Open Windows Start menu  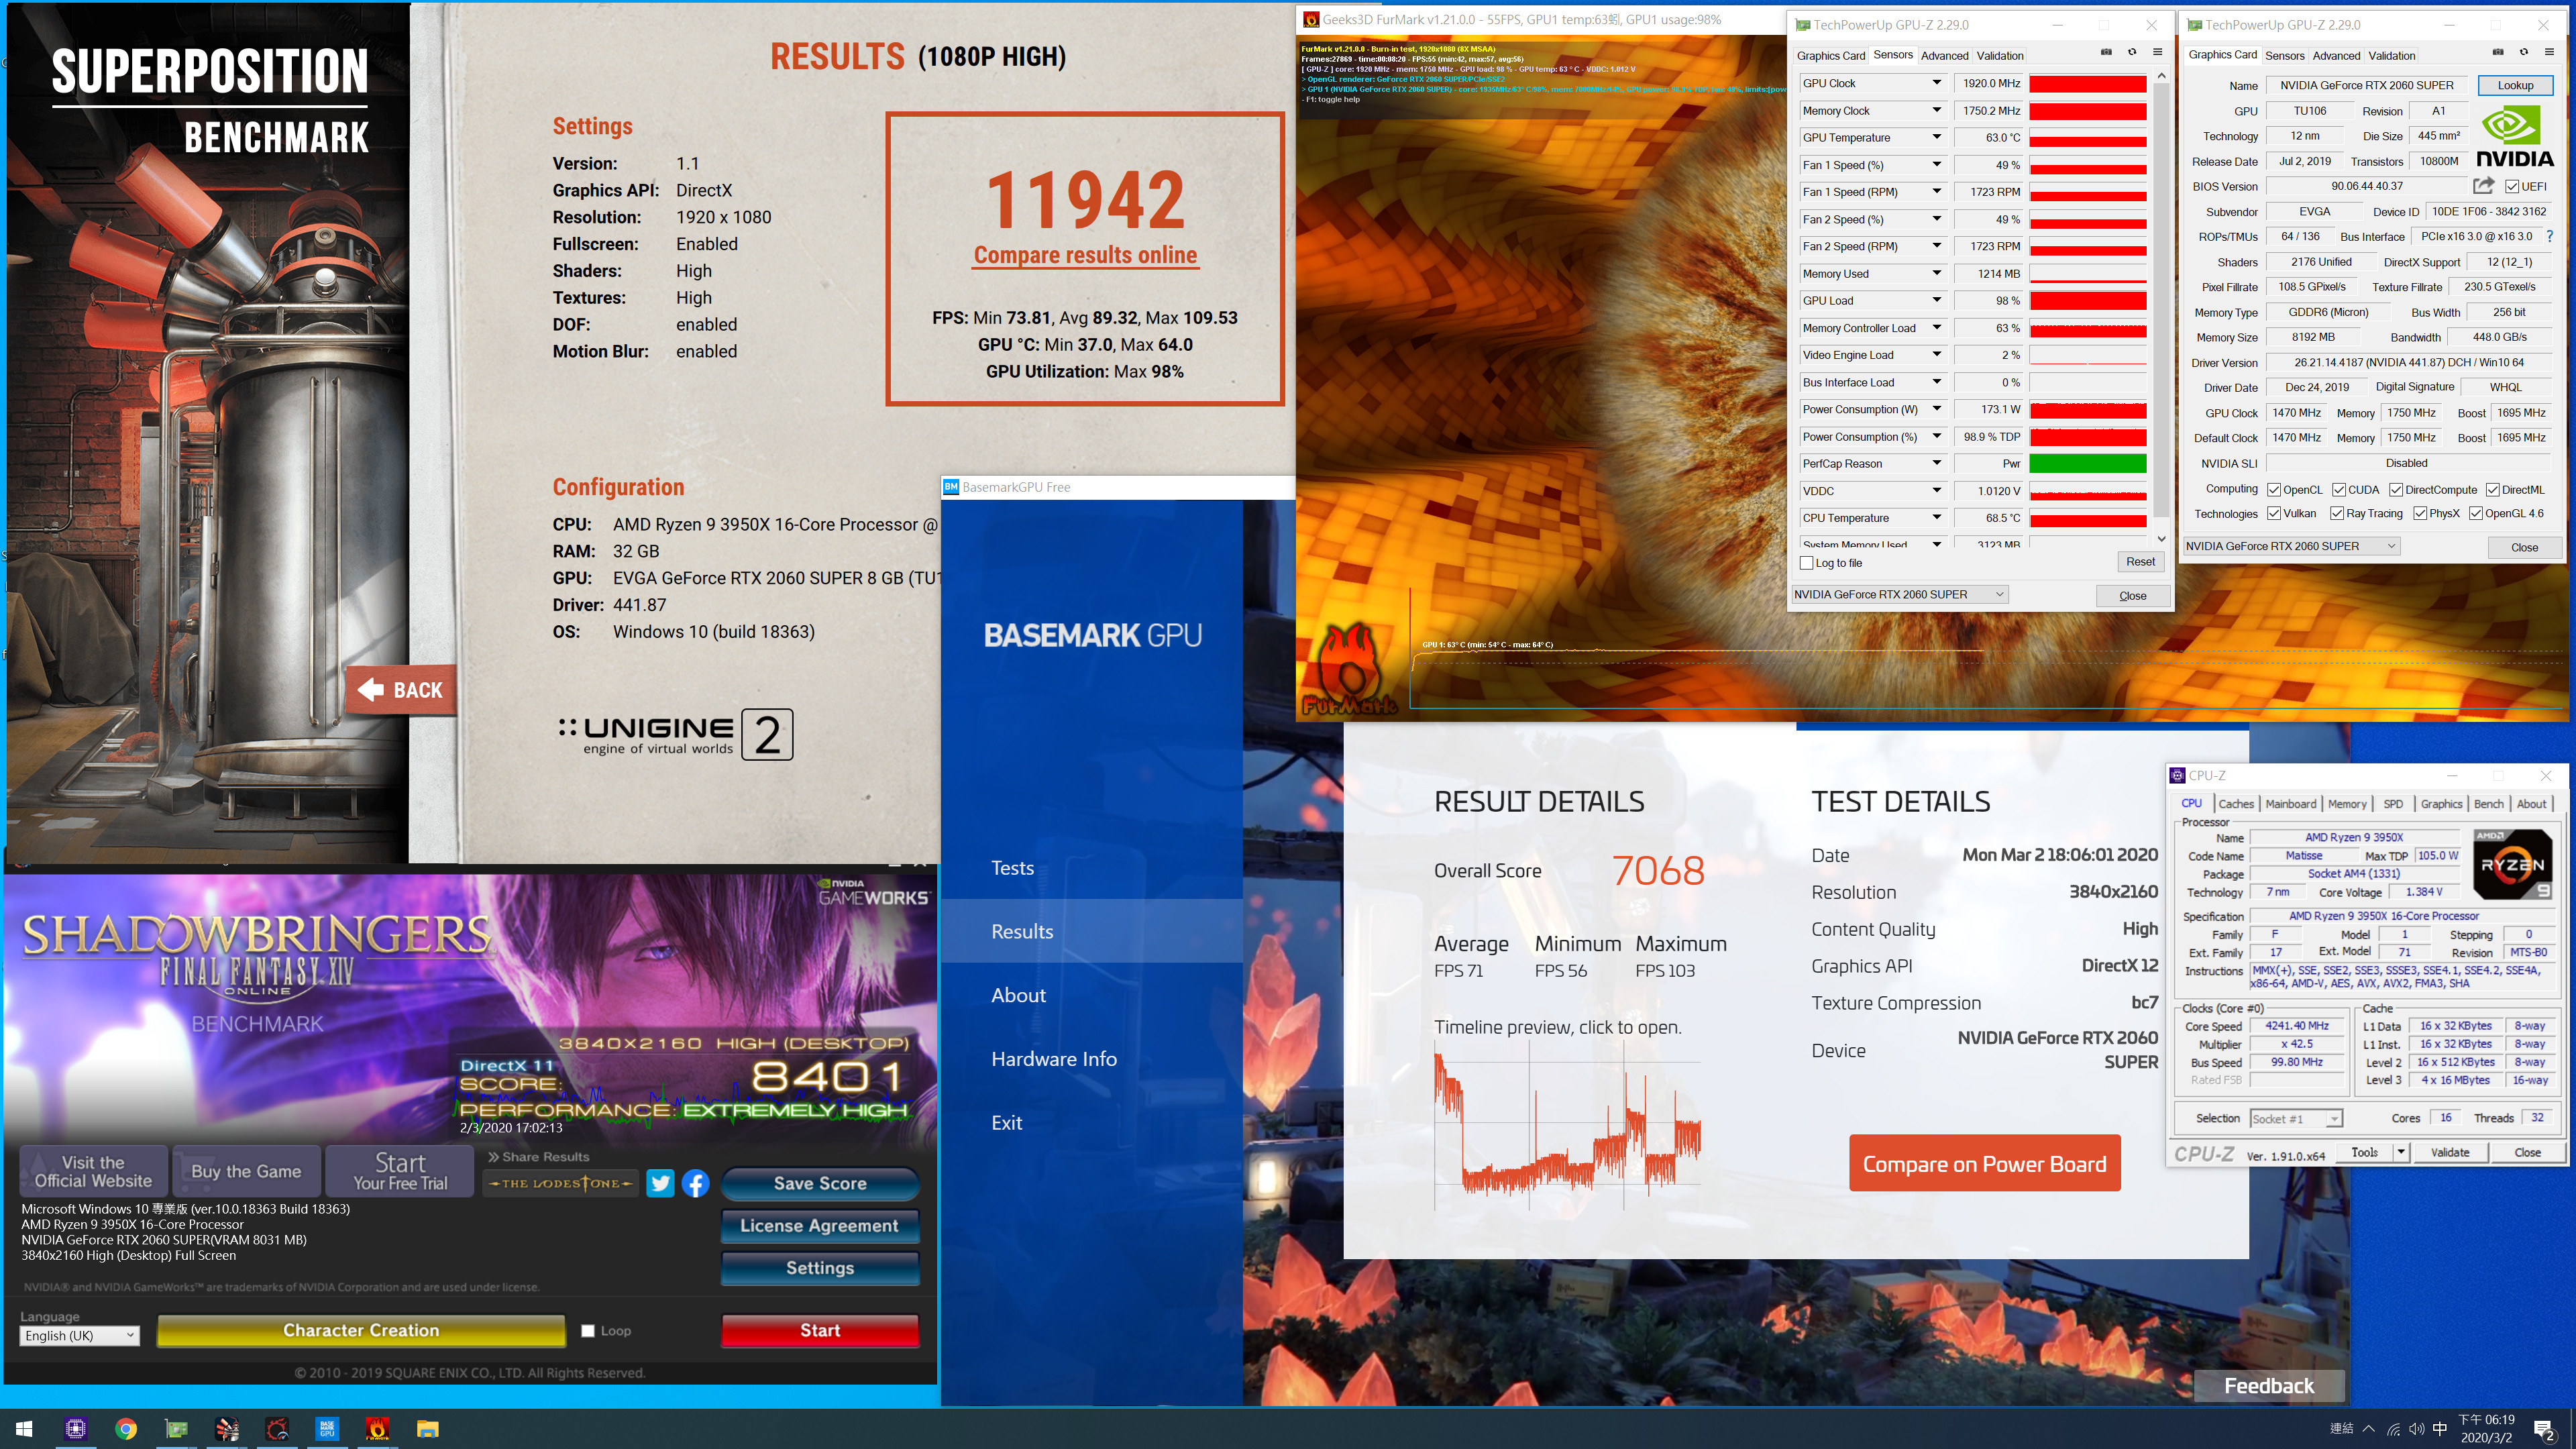coord(25,1429)
